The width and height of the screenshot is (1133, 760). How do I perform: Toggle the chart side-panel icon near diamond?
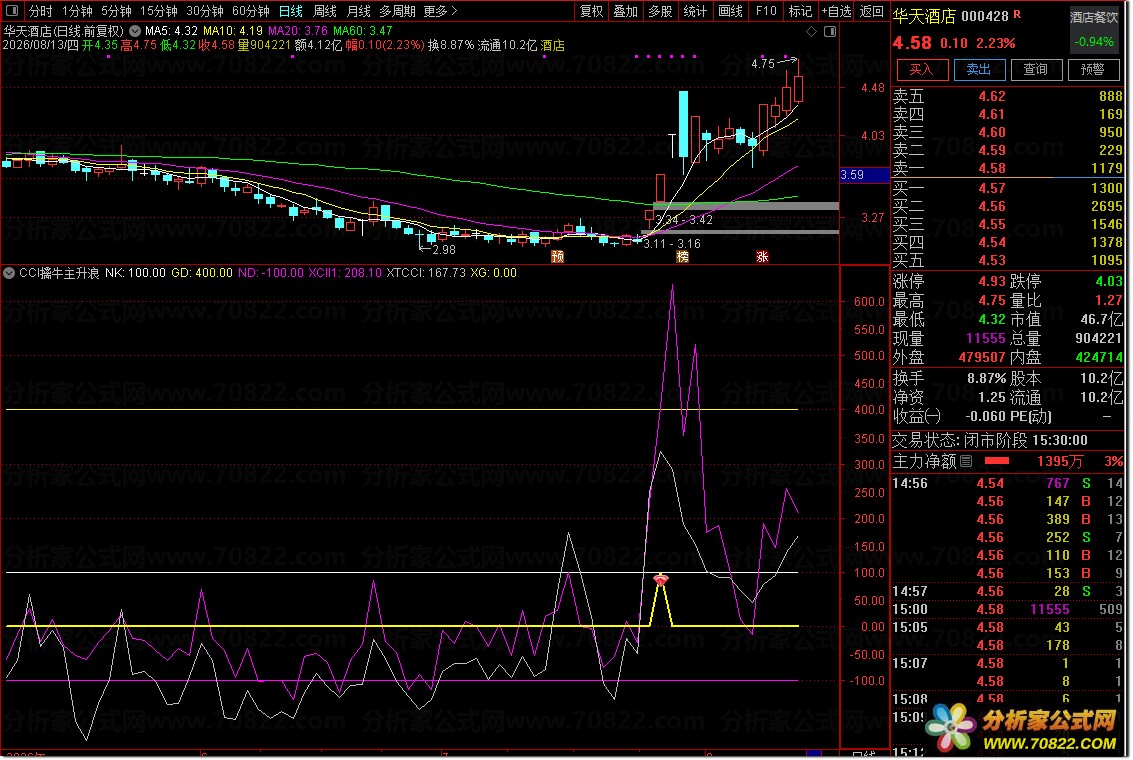[830, 31]
